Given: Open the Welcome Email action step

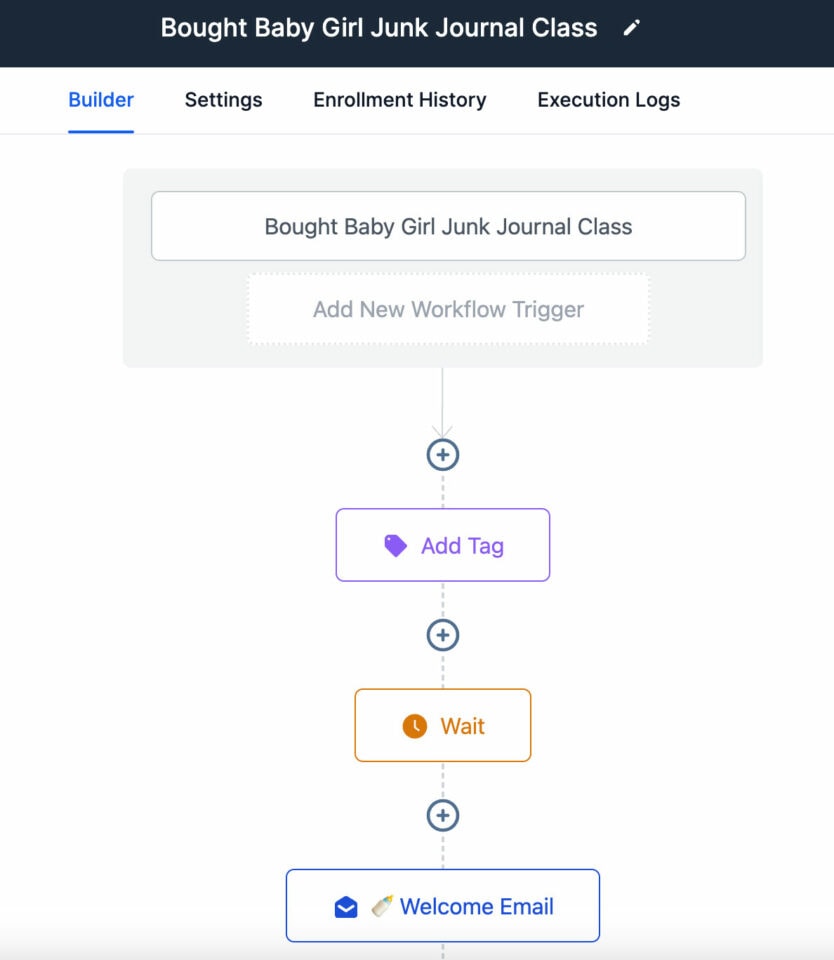Looking at the screenshot, I should coord(443,906).
